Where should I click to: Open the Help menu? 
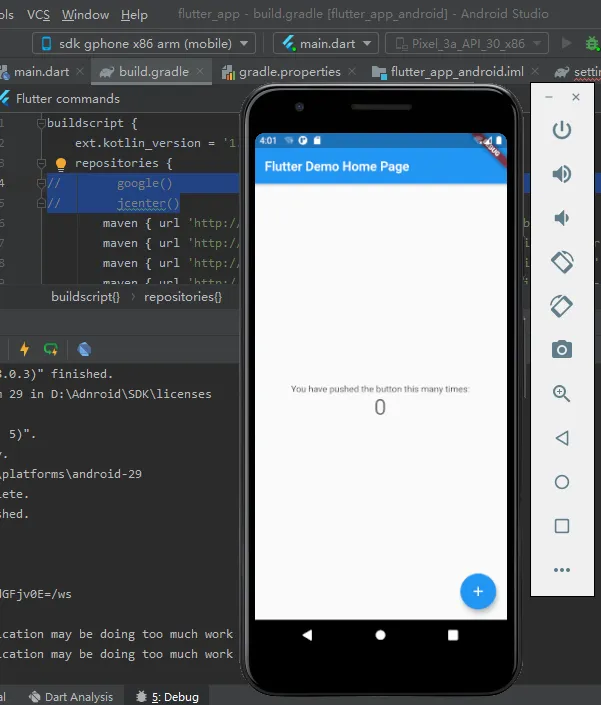pos(134,14)
